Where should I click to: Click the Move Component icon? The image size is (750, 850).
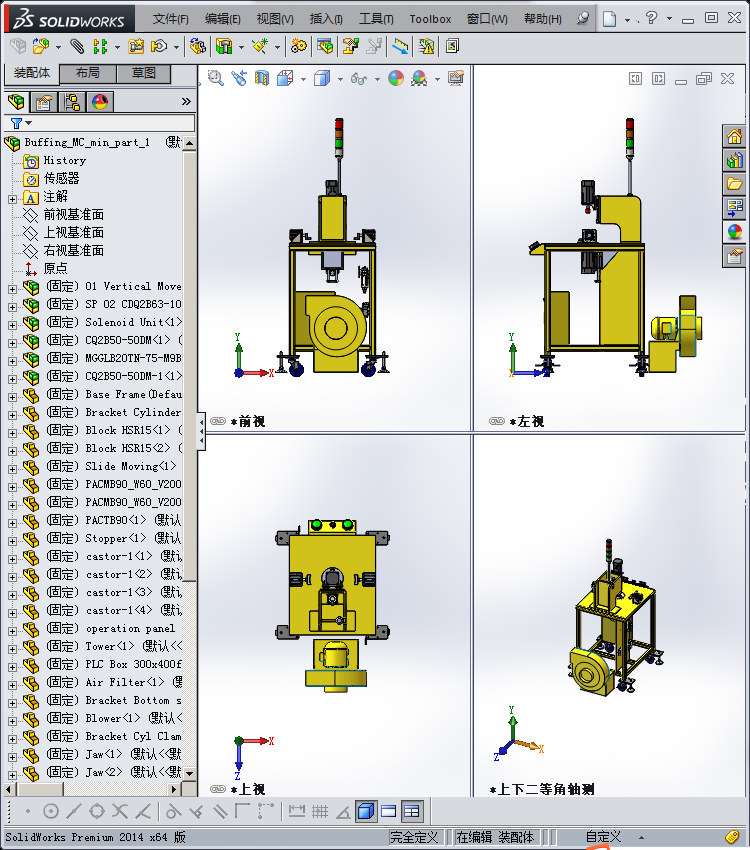(x=159, y=46)
